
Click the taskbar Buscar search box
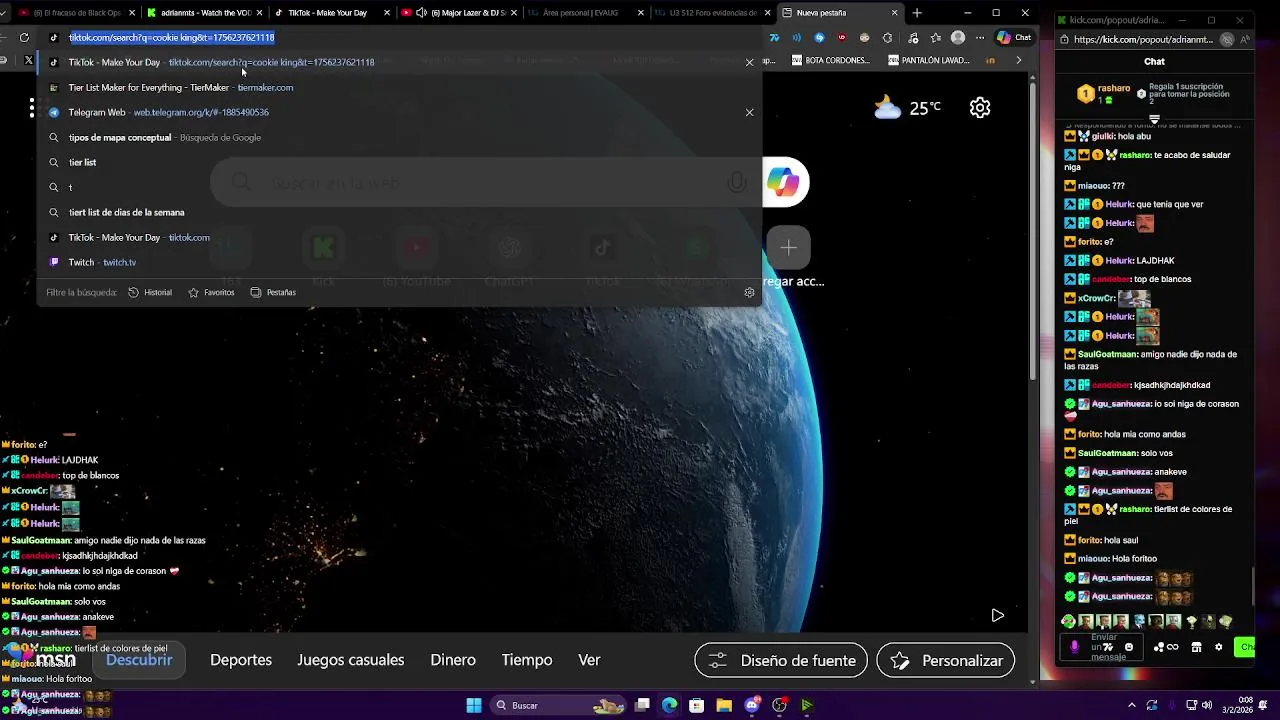[558, 705]
